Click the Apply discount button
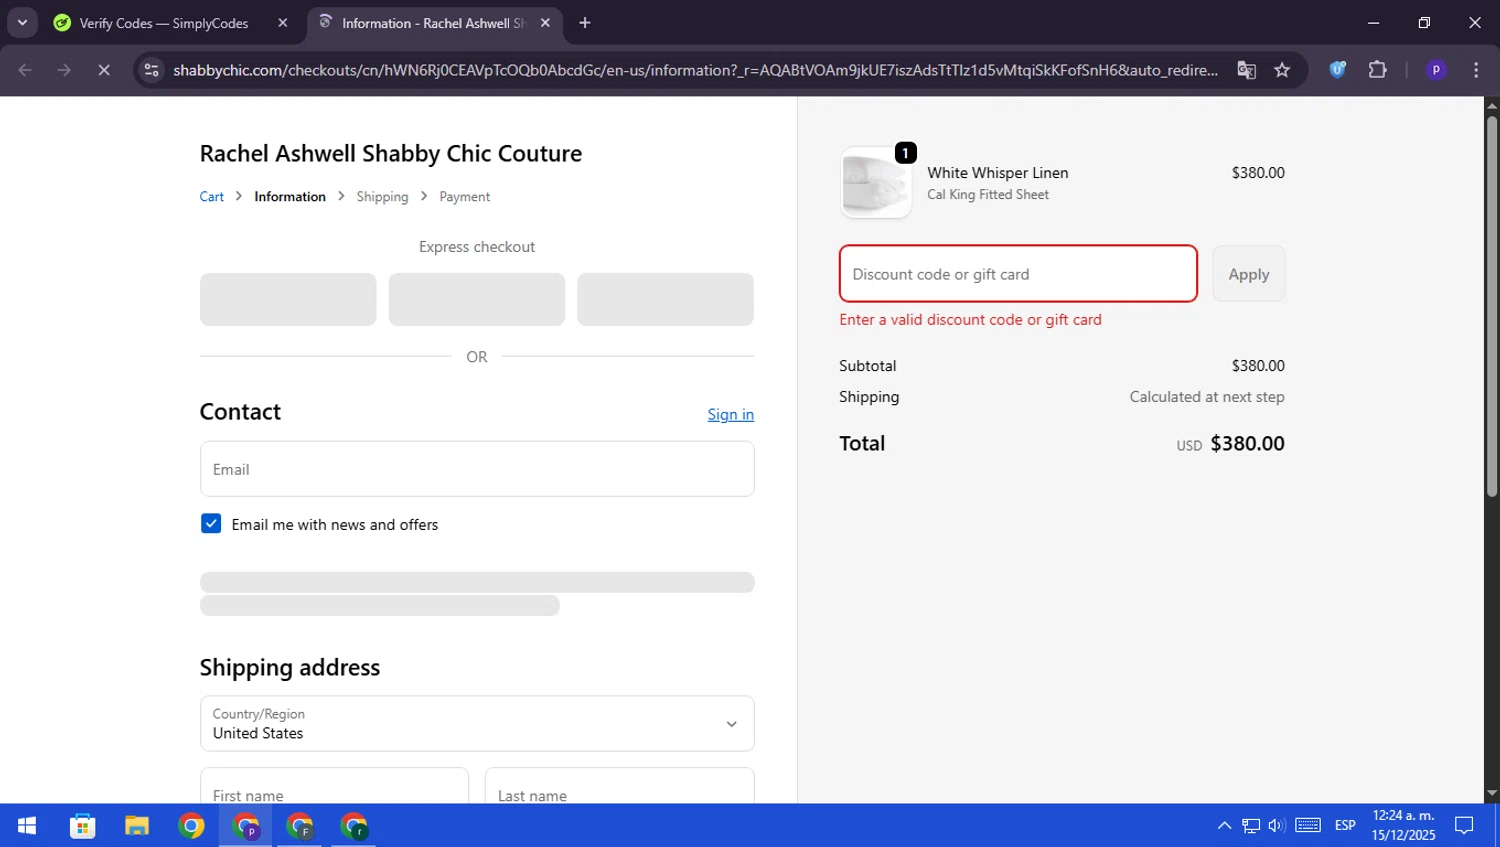The width and height of the screenshot is (1500, 847). pos(1249,274)
